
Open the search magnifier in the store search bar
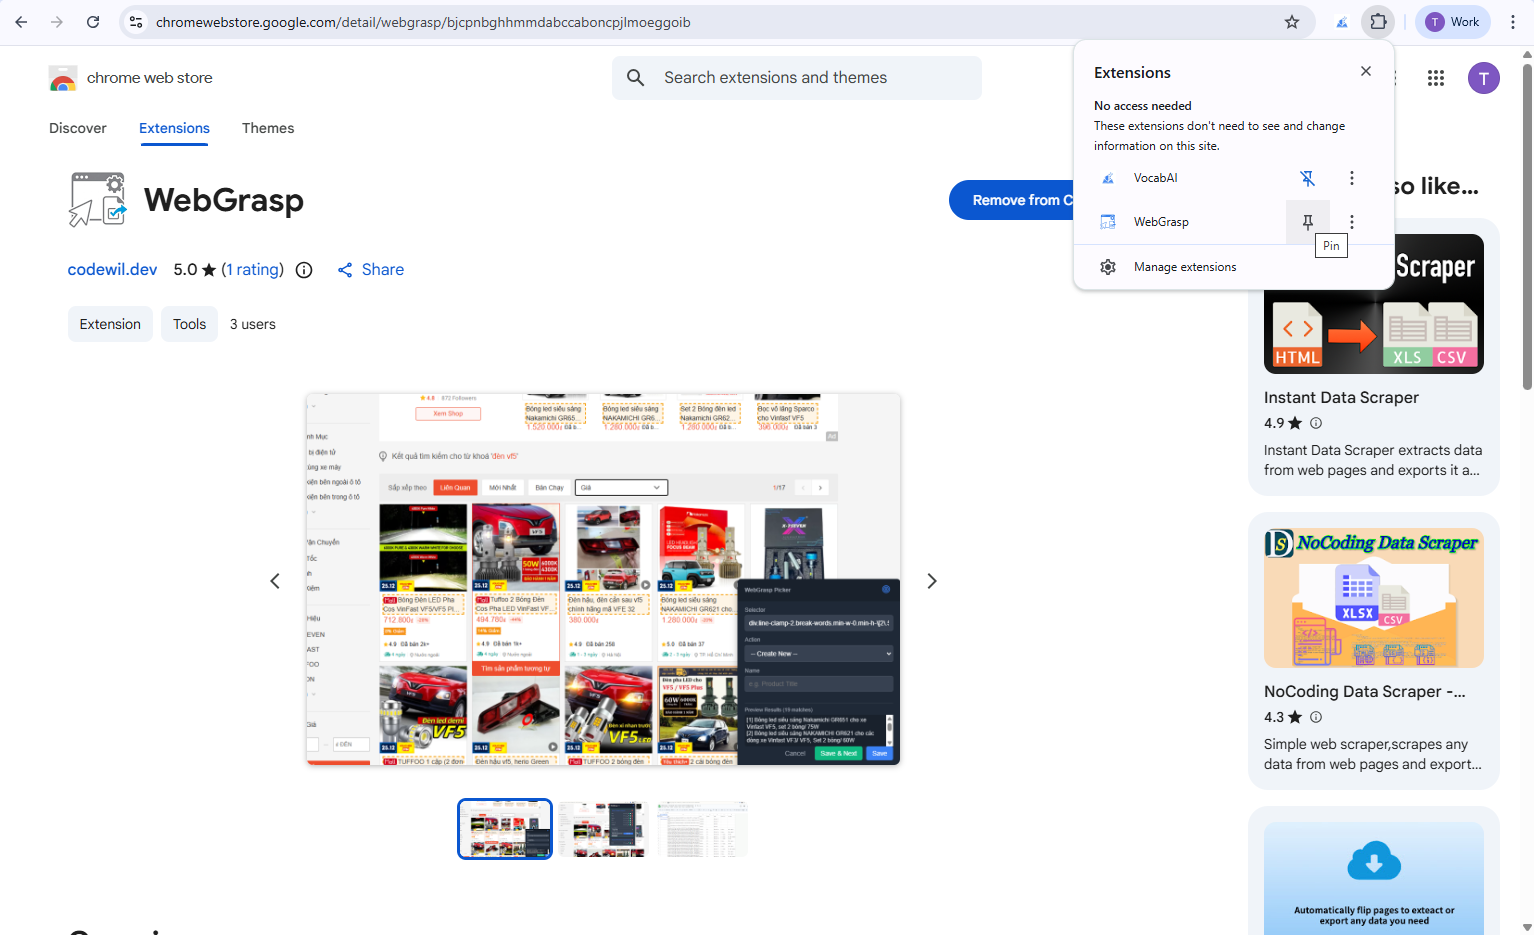pyautogui.click(x=635, y=77)
